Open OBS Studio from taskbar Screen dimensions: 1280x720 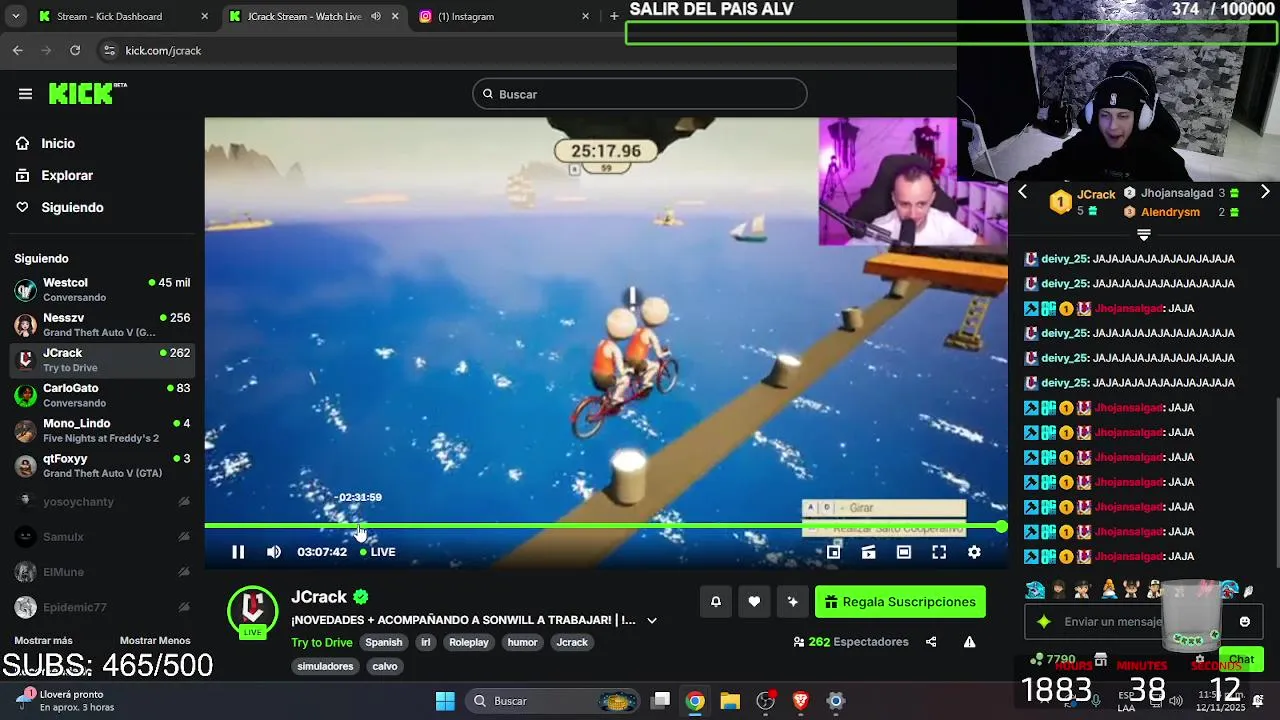[x=765, y=701]
